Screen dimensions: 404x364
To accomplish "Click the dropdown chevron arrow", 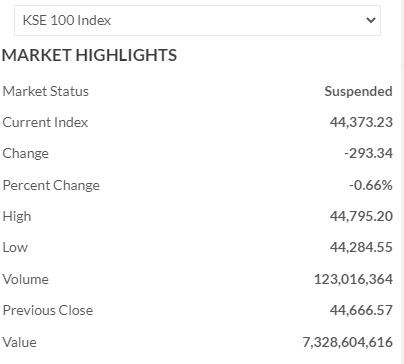I will pos(371,20).
